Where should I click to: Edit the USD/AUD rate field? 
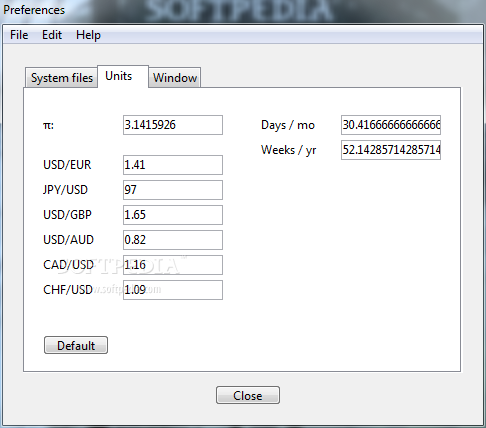point(173,240)
